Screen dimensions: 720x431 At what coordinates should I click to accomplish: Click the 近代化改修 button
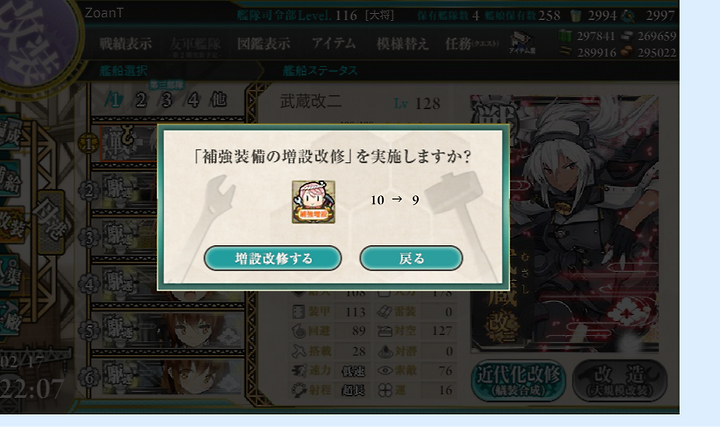518,381
